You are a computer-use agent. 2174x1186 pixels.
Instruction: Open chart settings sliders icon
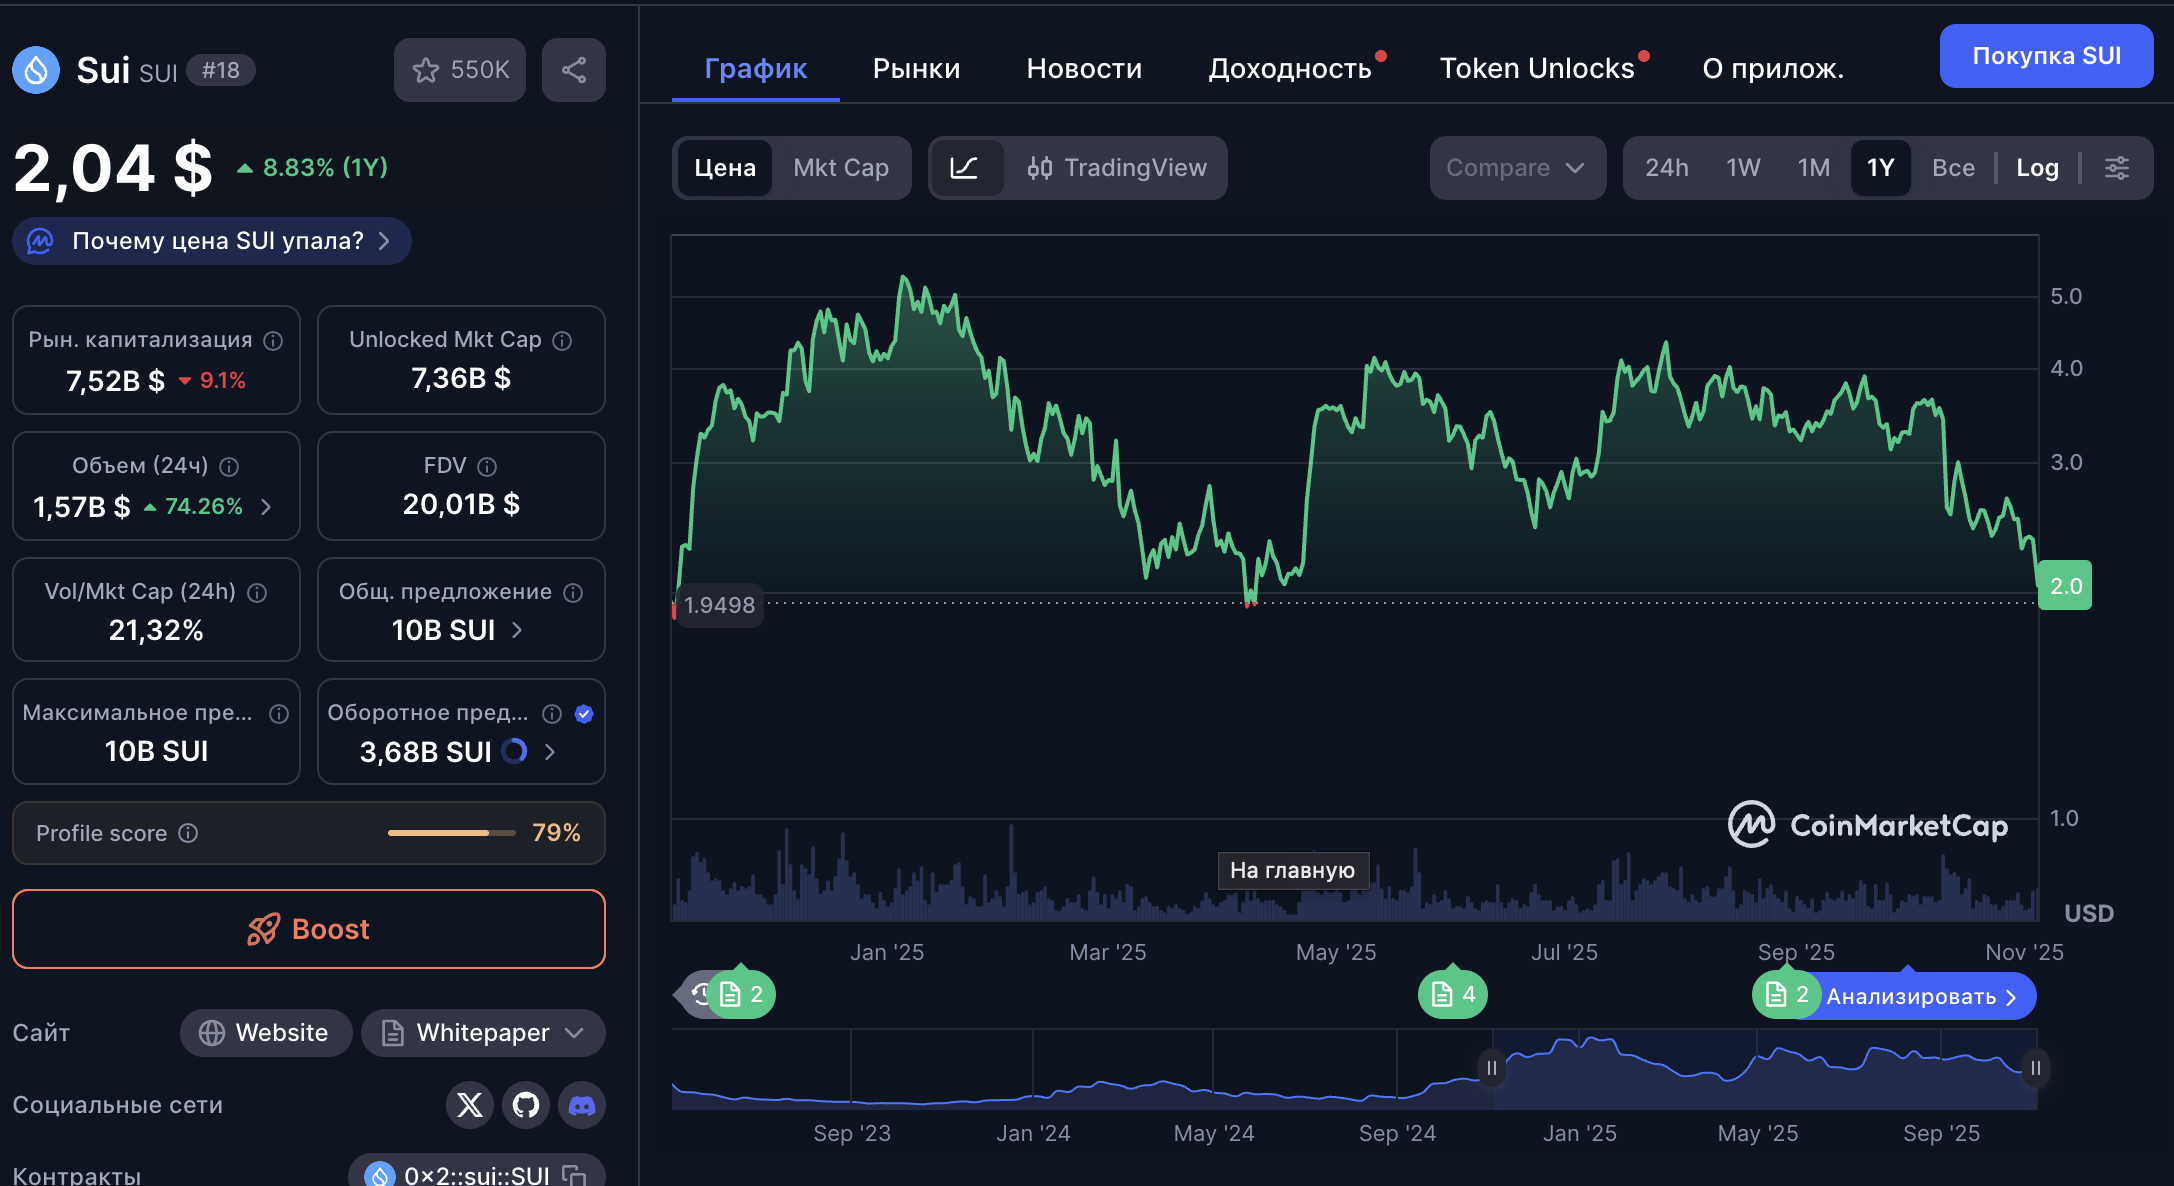[x=2116, y=168]
